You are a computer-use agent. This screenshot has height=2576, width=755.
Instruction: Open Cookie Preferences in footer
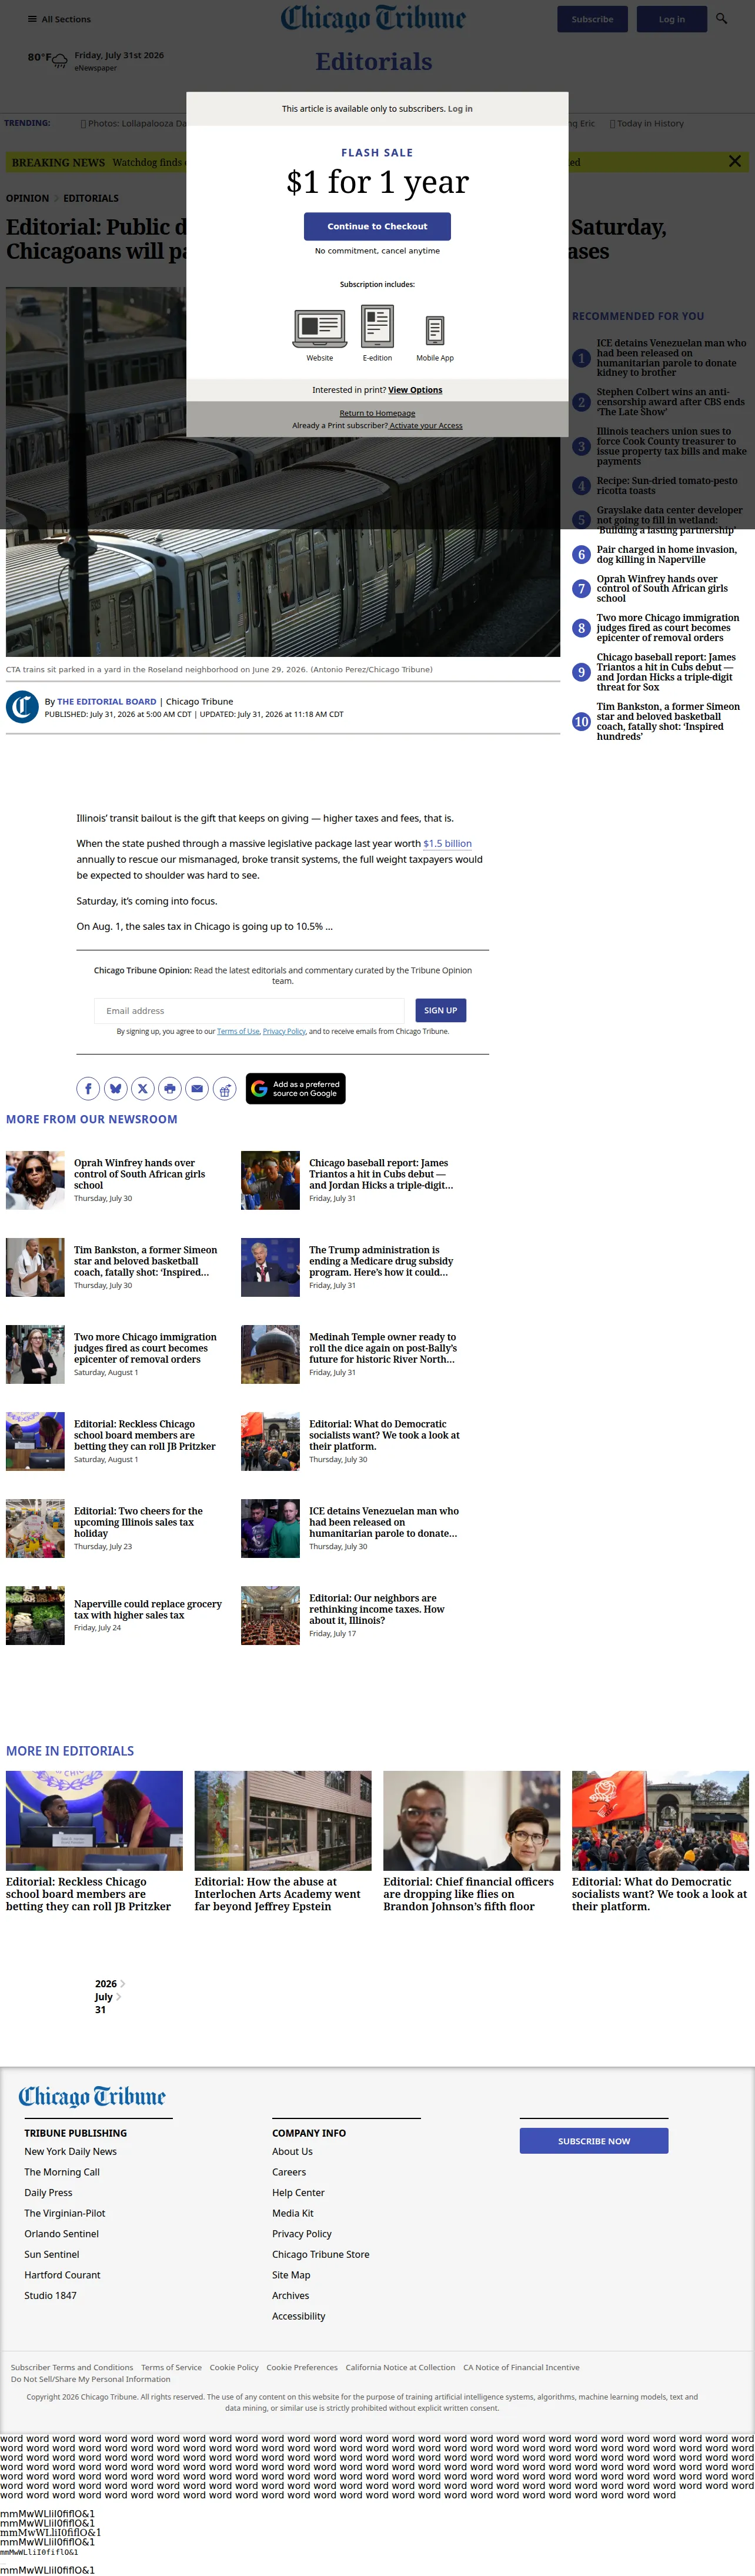coord(302,2367)
